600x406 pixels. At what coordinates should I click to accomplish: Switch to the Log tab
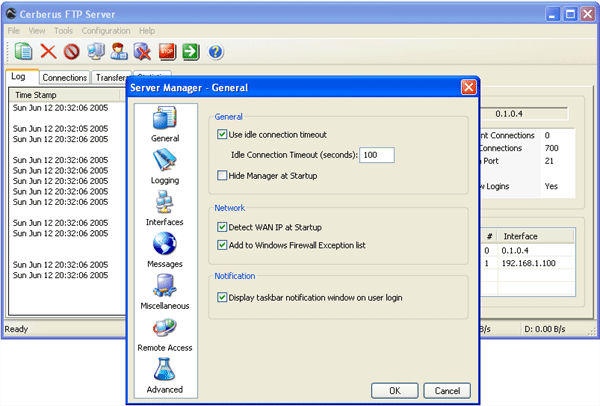point(22,77)
